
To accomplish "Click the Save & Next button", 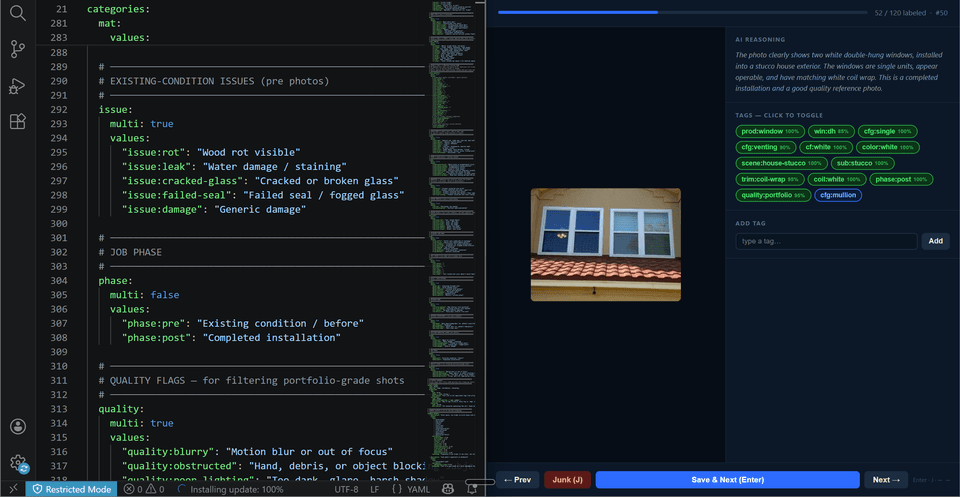I will 727,480.
